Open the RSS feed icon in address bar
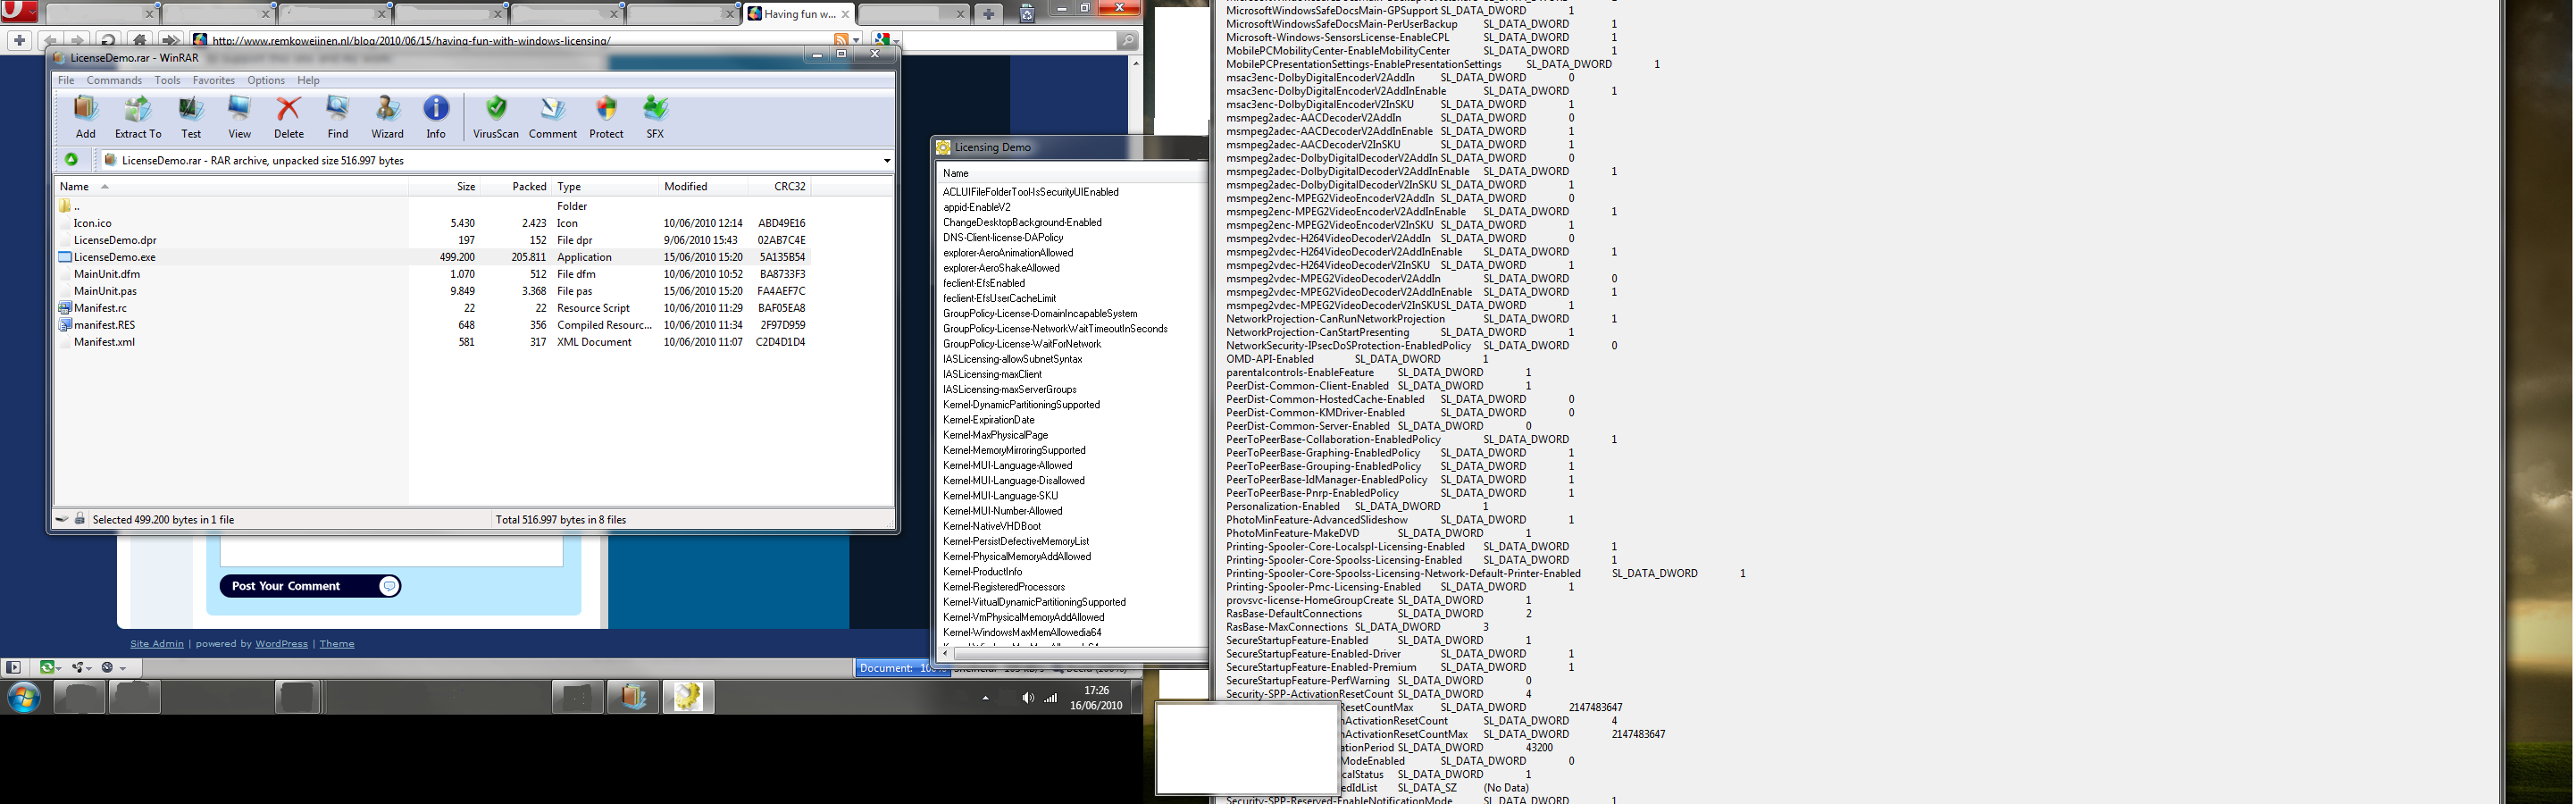This screenshot has height=804, width=2576. (841, 40)
